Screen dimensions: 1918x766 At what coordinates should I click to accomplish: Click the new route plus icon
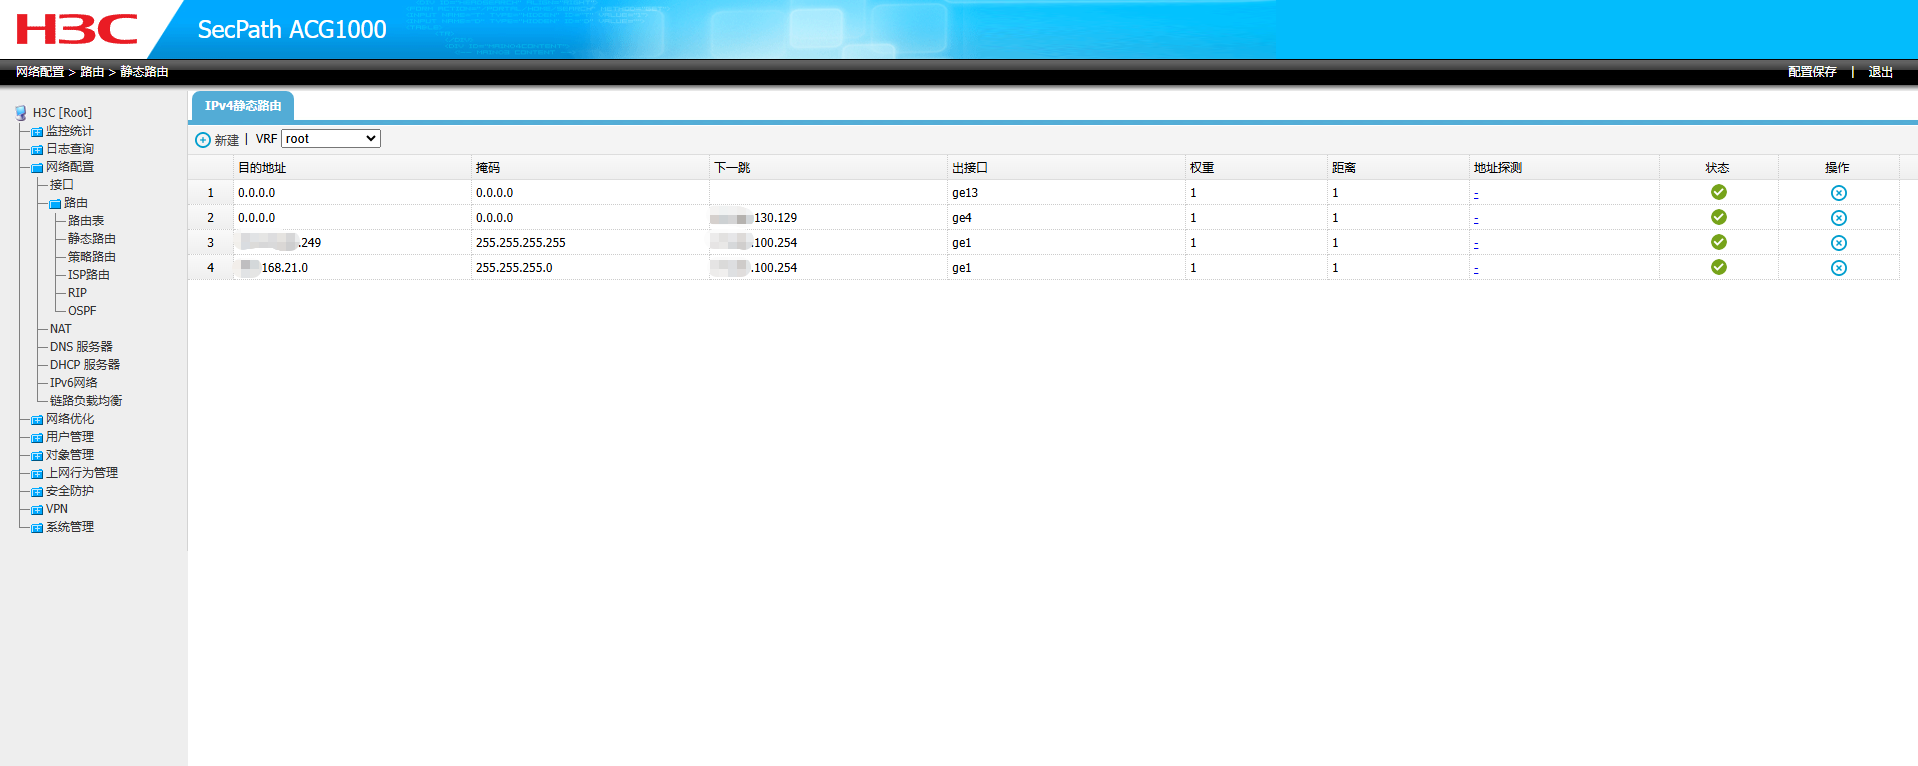coord(203,140)
